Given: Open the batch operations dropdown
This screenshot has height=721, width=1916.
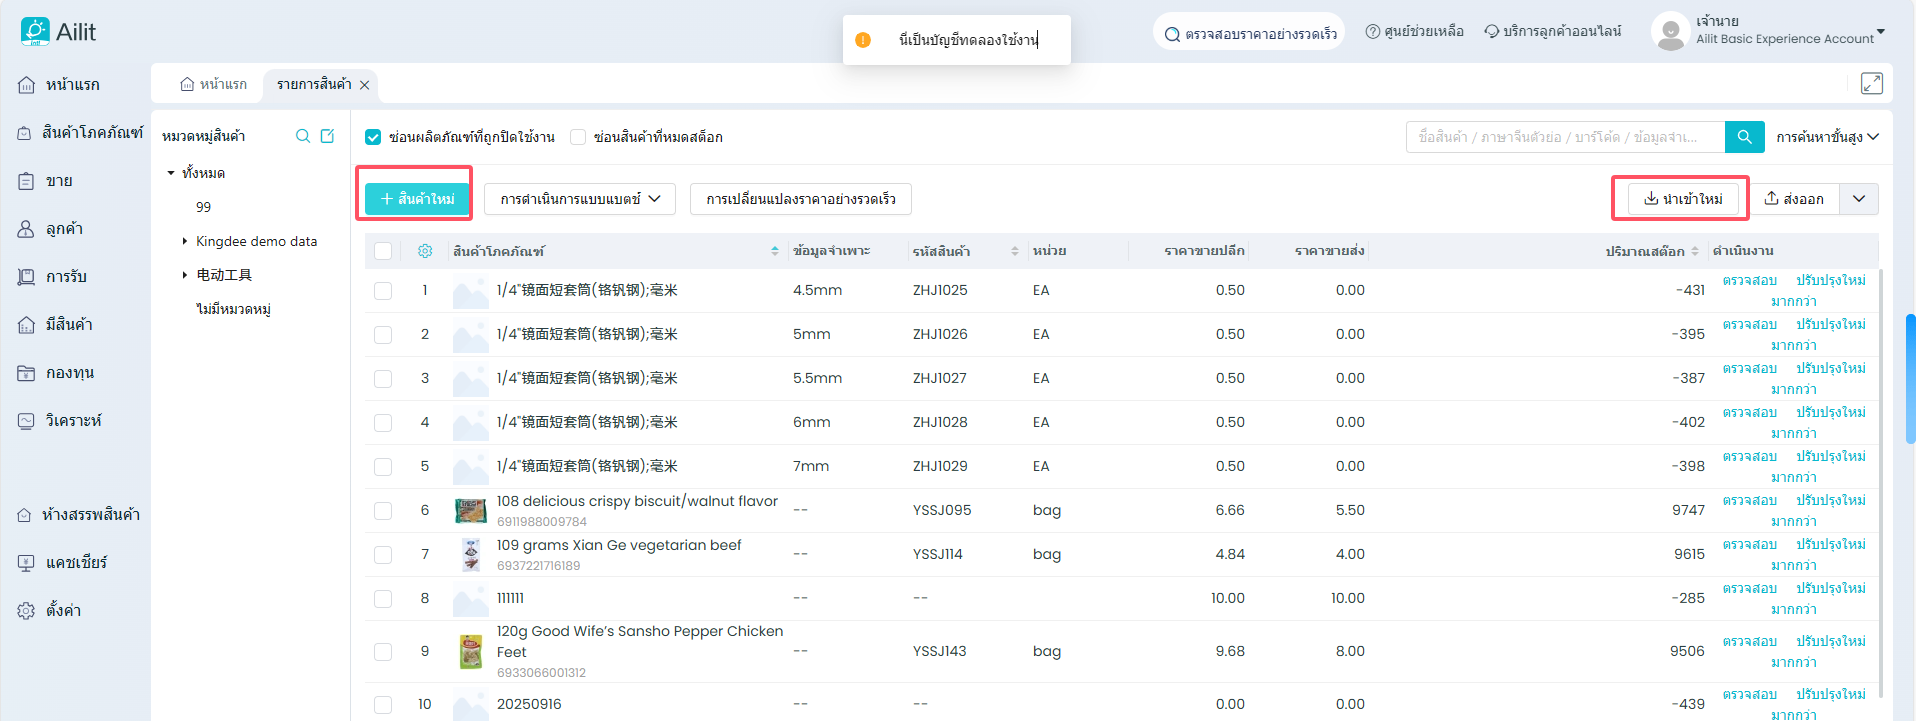Looking at the screenshot, I should tap(580, 199).
